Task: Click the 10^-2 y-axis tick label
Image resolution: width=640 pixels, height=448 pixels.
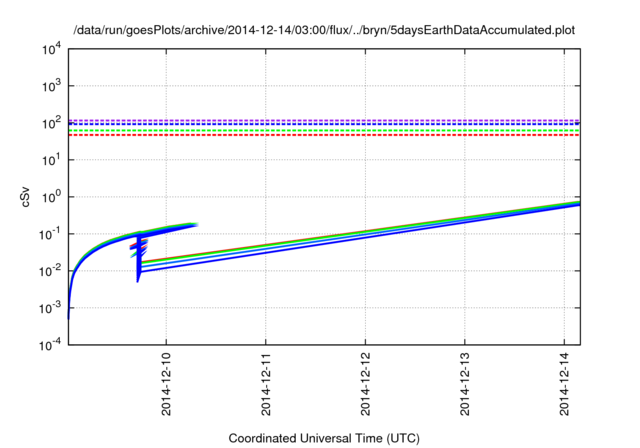Action: [50, 271]
